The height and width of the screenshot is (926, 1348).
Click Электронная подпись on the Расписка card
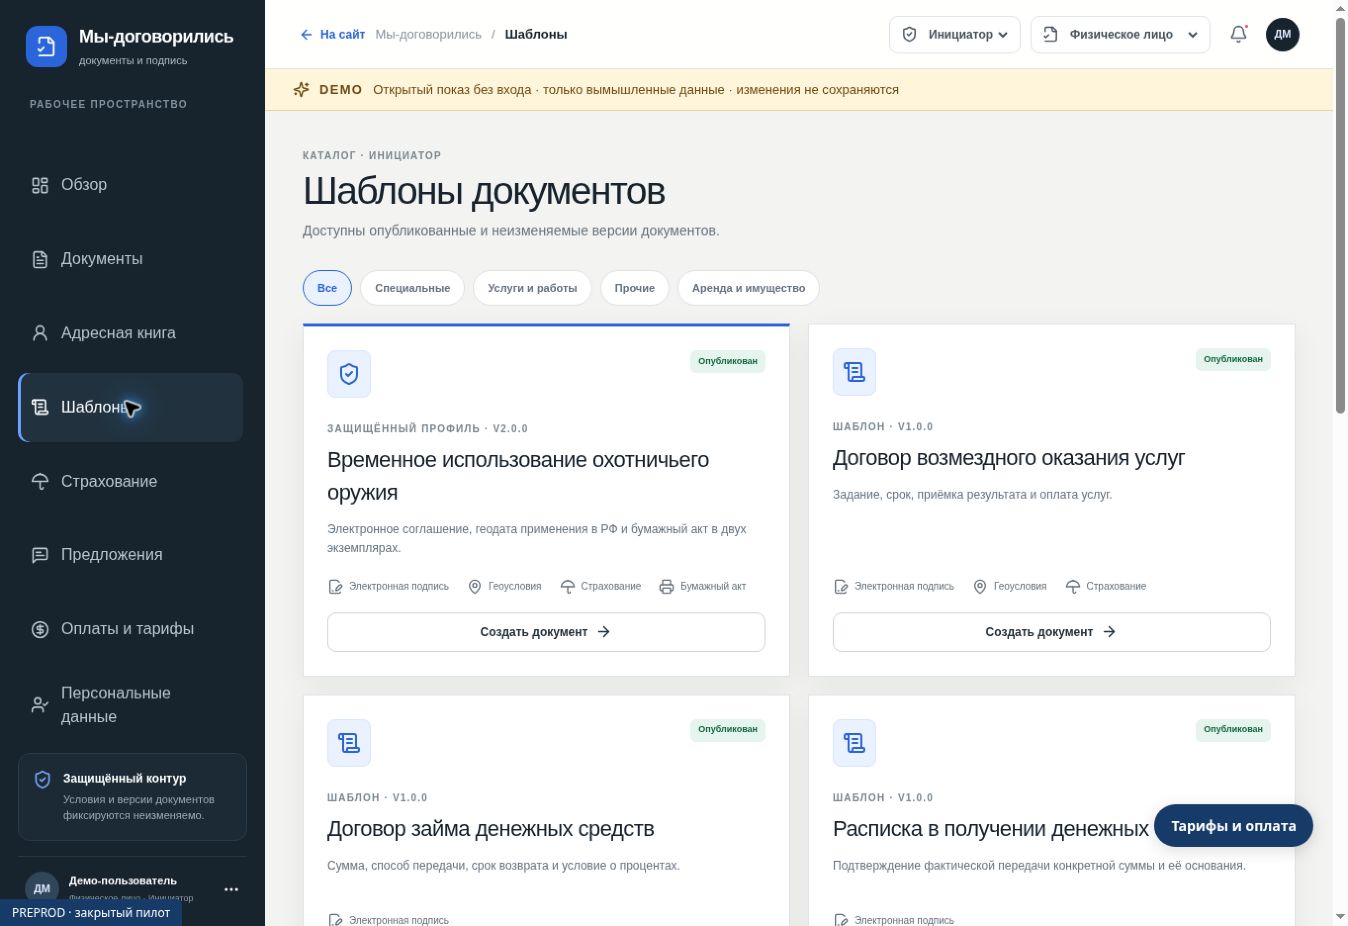[x=894, y=920]
